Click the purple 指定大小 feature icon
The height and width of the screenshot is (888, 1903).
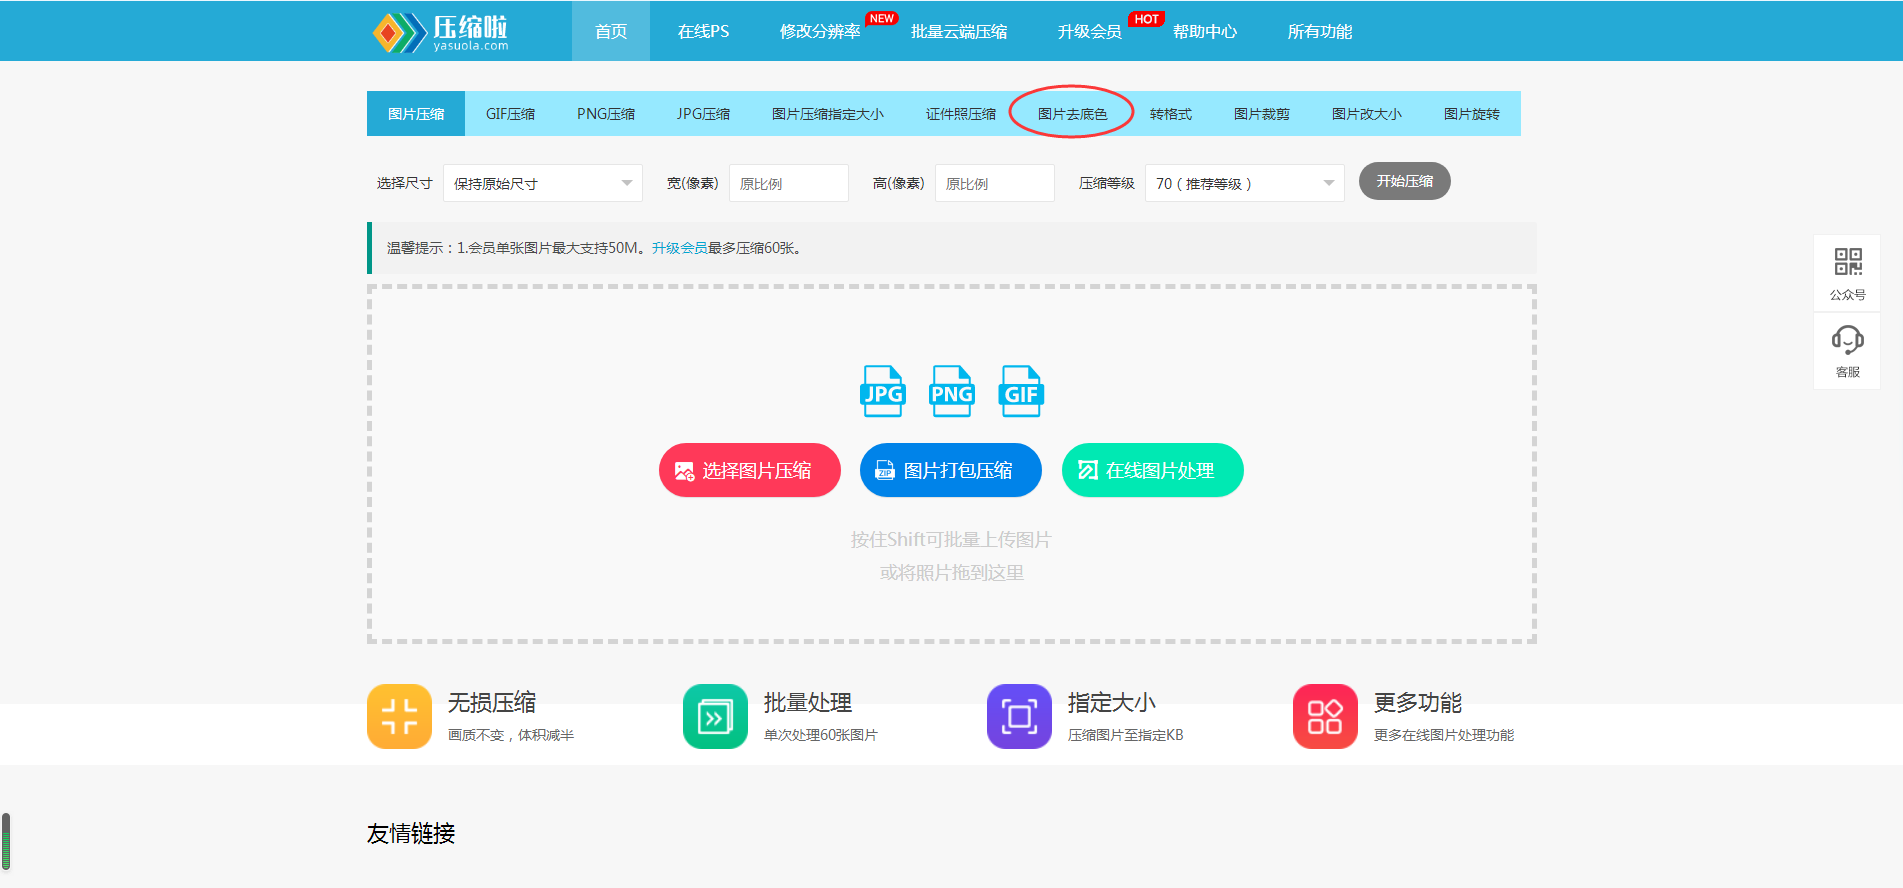tap(1019, 716)
